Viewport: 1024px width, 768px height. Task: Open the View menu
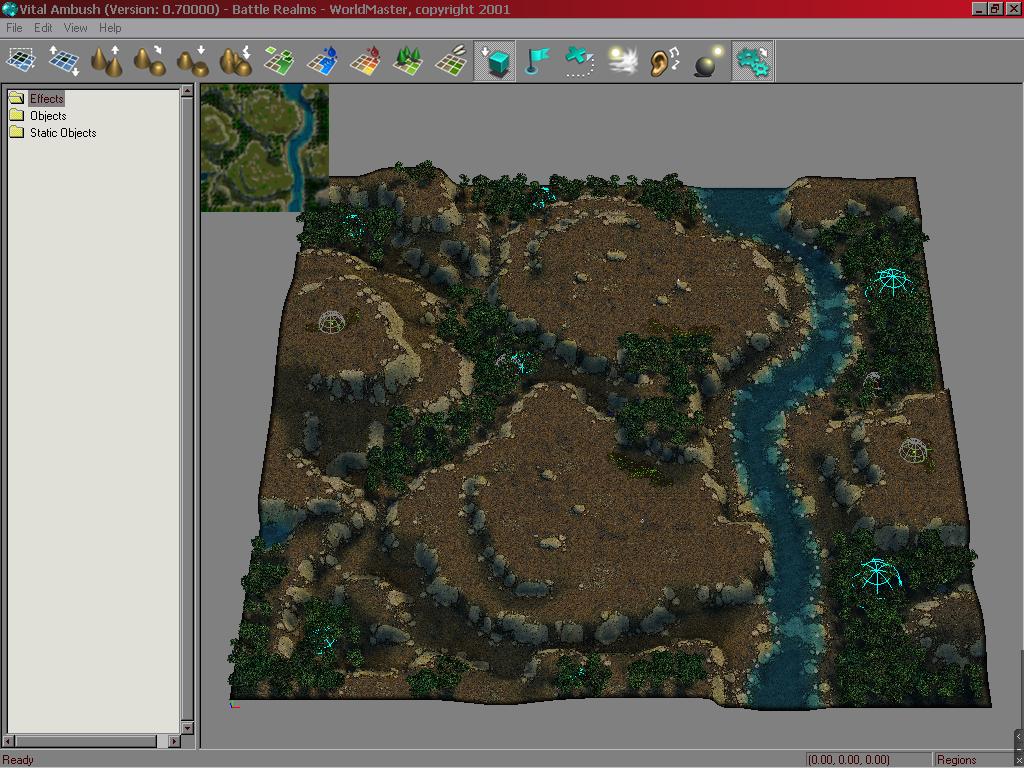click(x=75, y=28)
